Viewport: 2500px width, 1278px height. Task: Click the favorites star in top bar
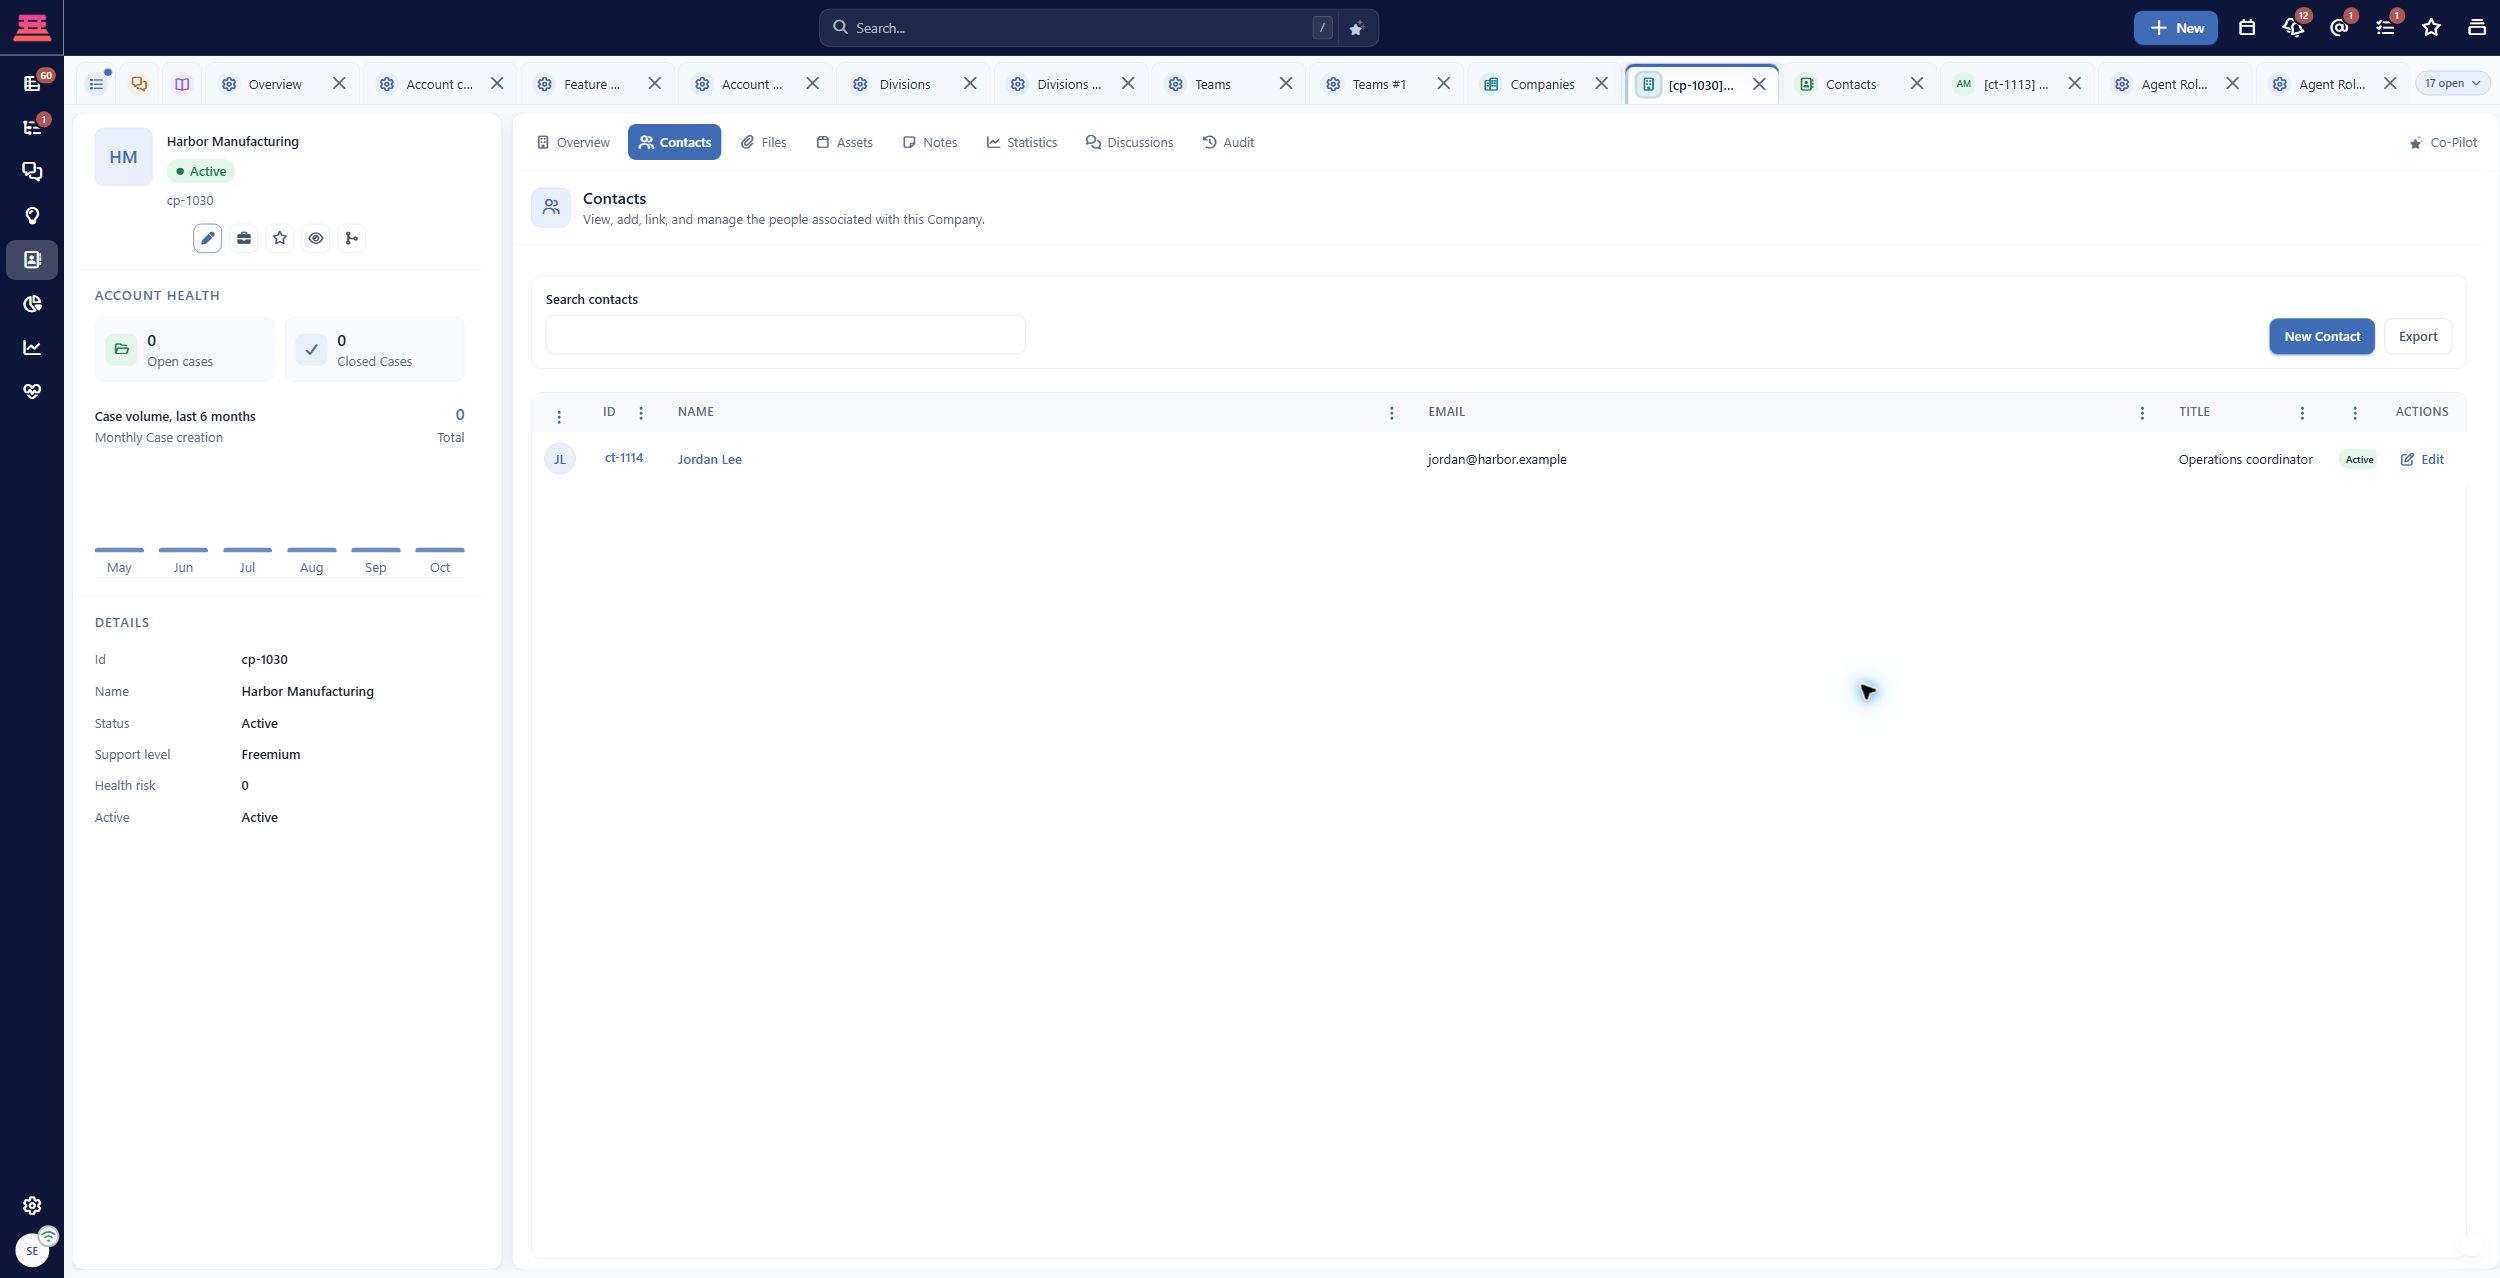(x=2431, y=28)
